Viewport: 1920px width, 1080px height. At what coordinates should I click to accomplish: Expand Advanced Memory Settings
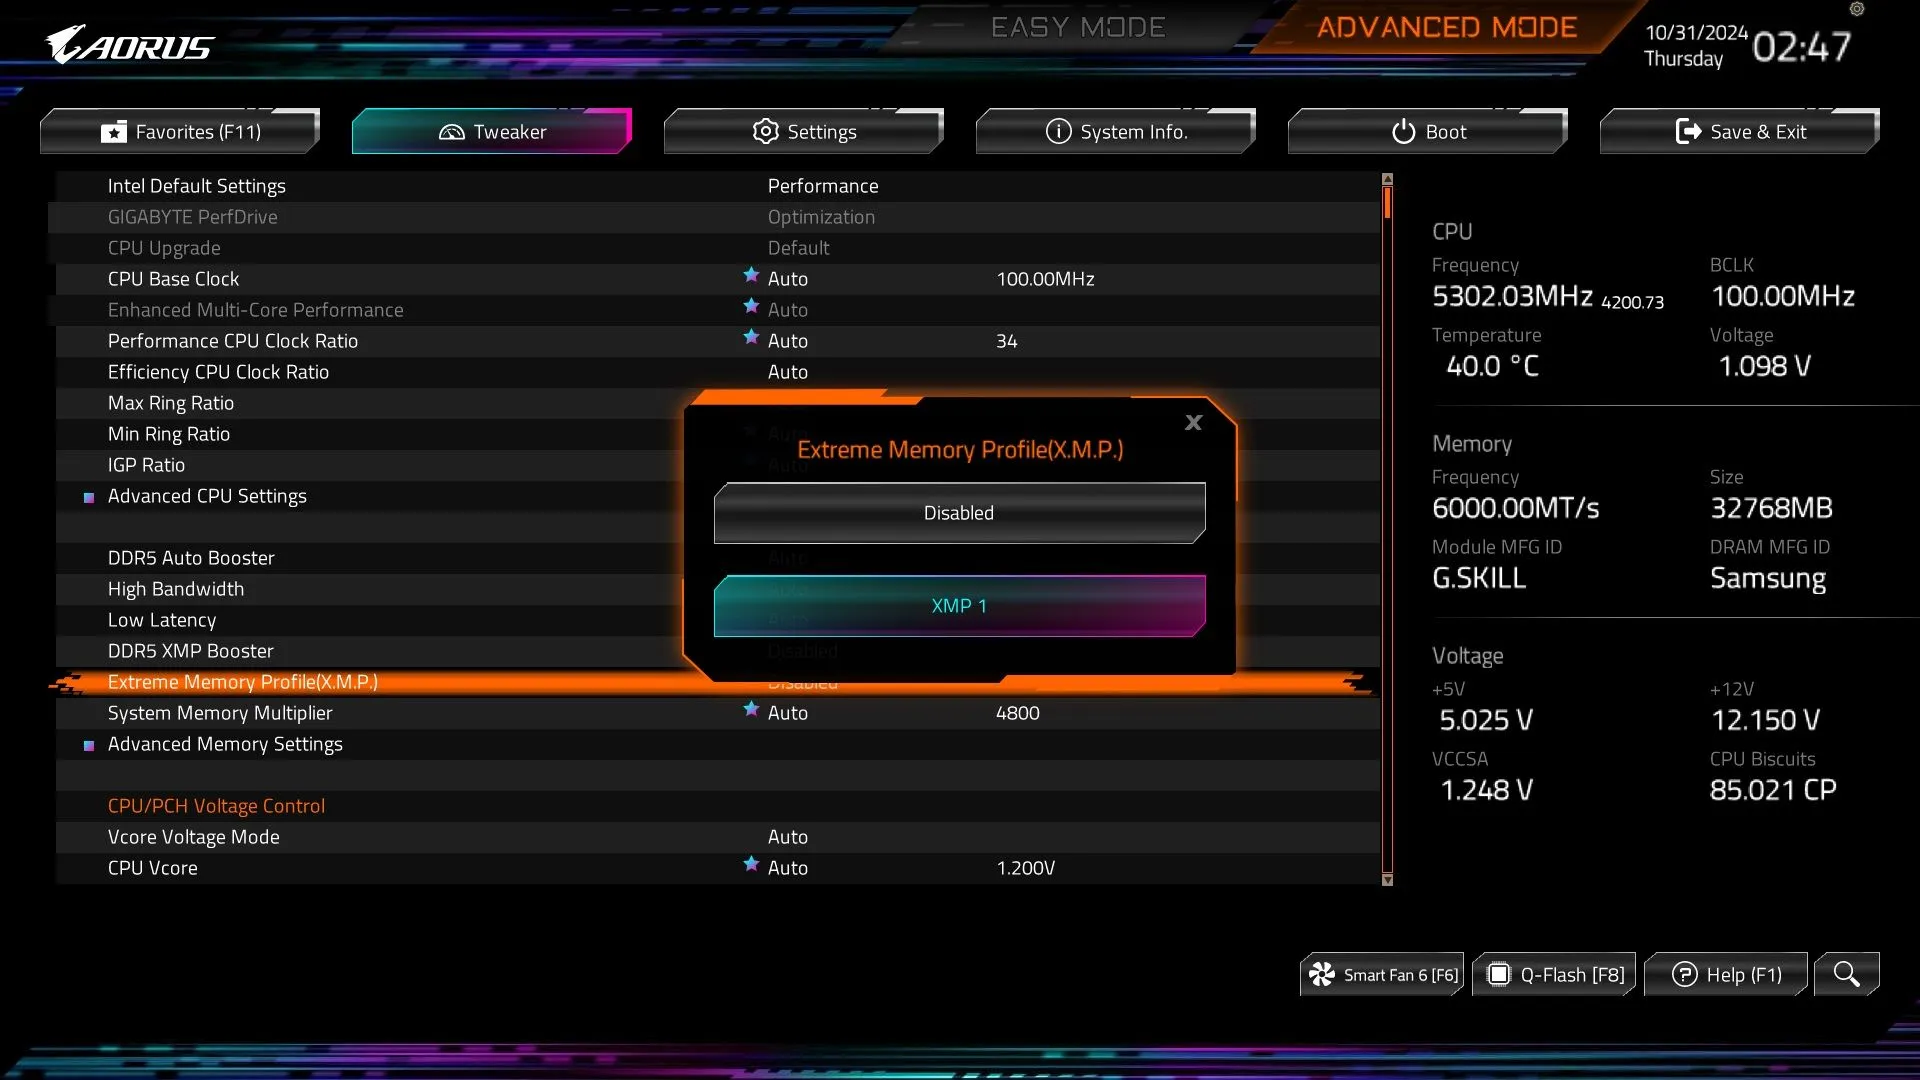click(225, 744)
